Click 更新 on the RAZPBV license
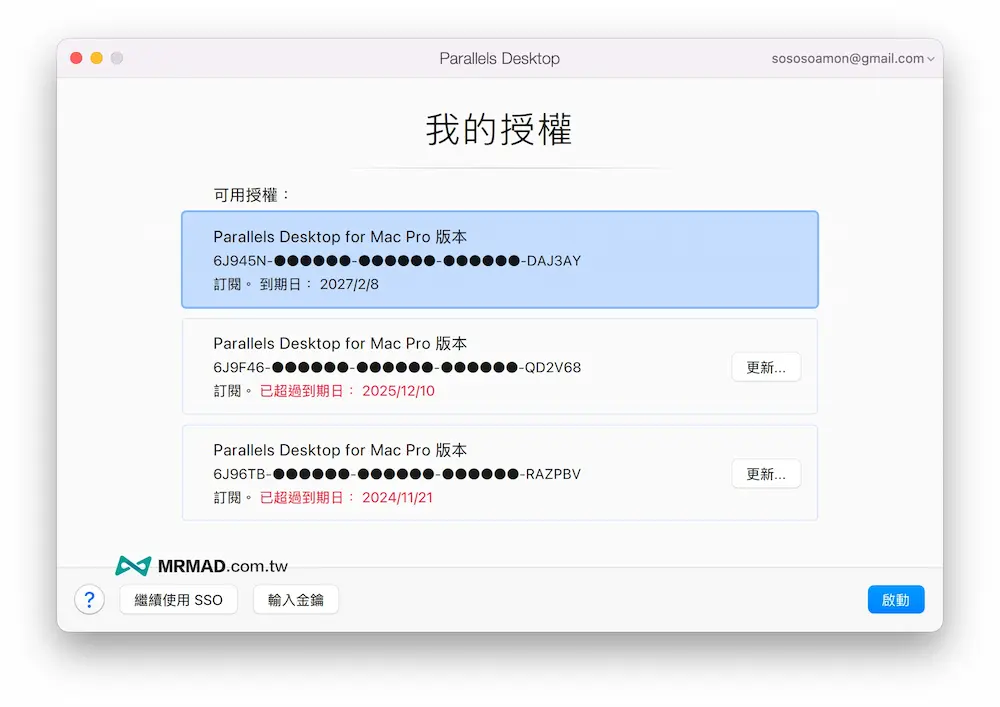Viewport: 1000px width, 707px height. [766, 473]
